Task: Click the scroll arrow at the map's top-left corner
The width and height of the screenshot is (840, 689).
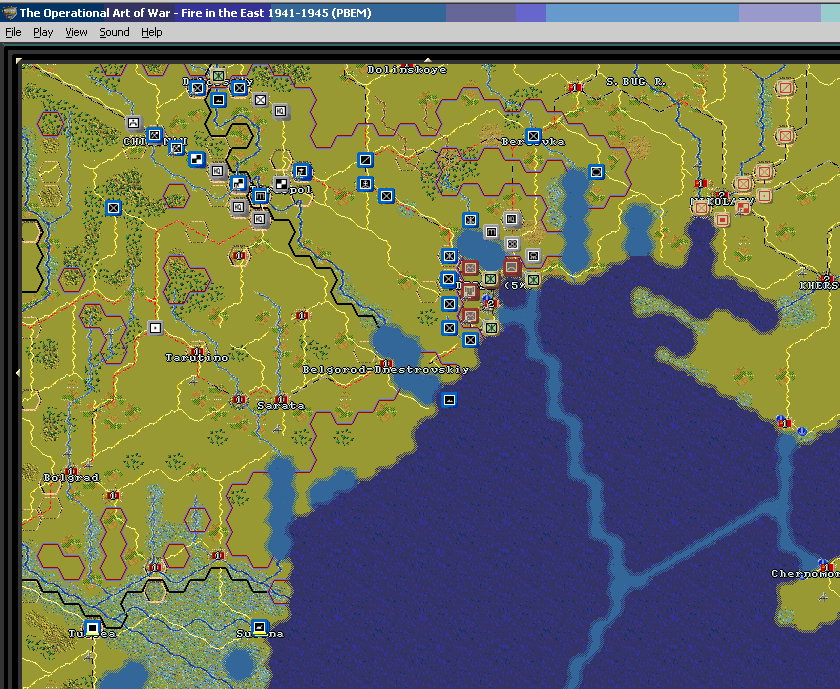Action: point(19,61)
